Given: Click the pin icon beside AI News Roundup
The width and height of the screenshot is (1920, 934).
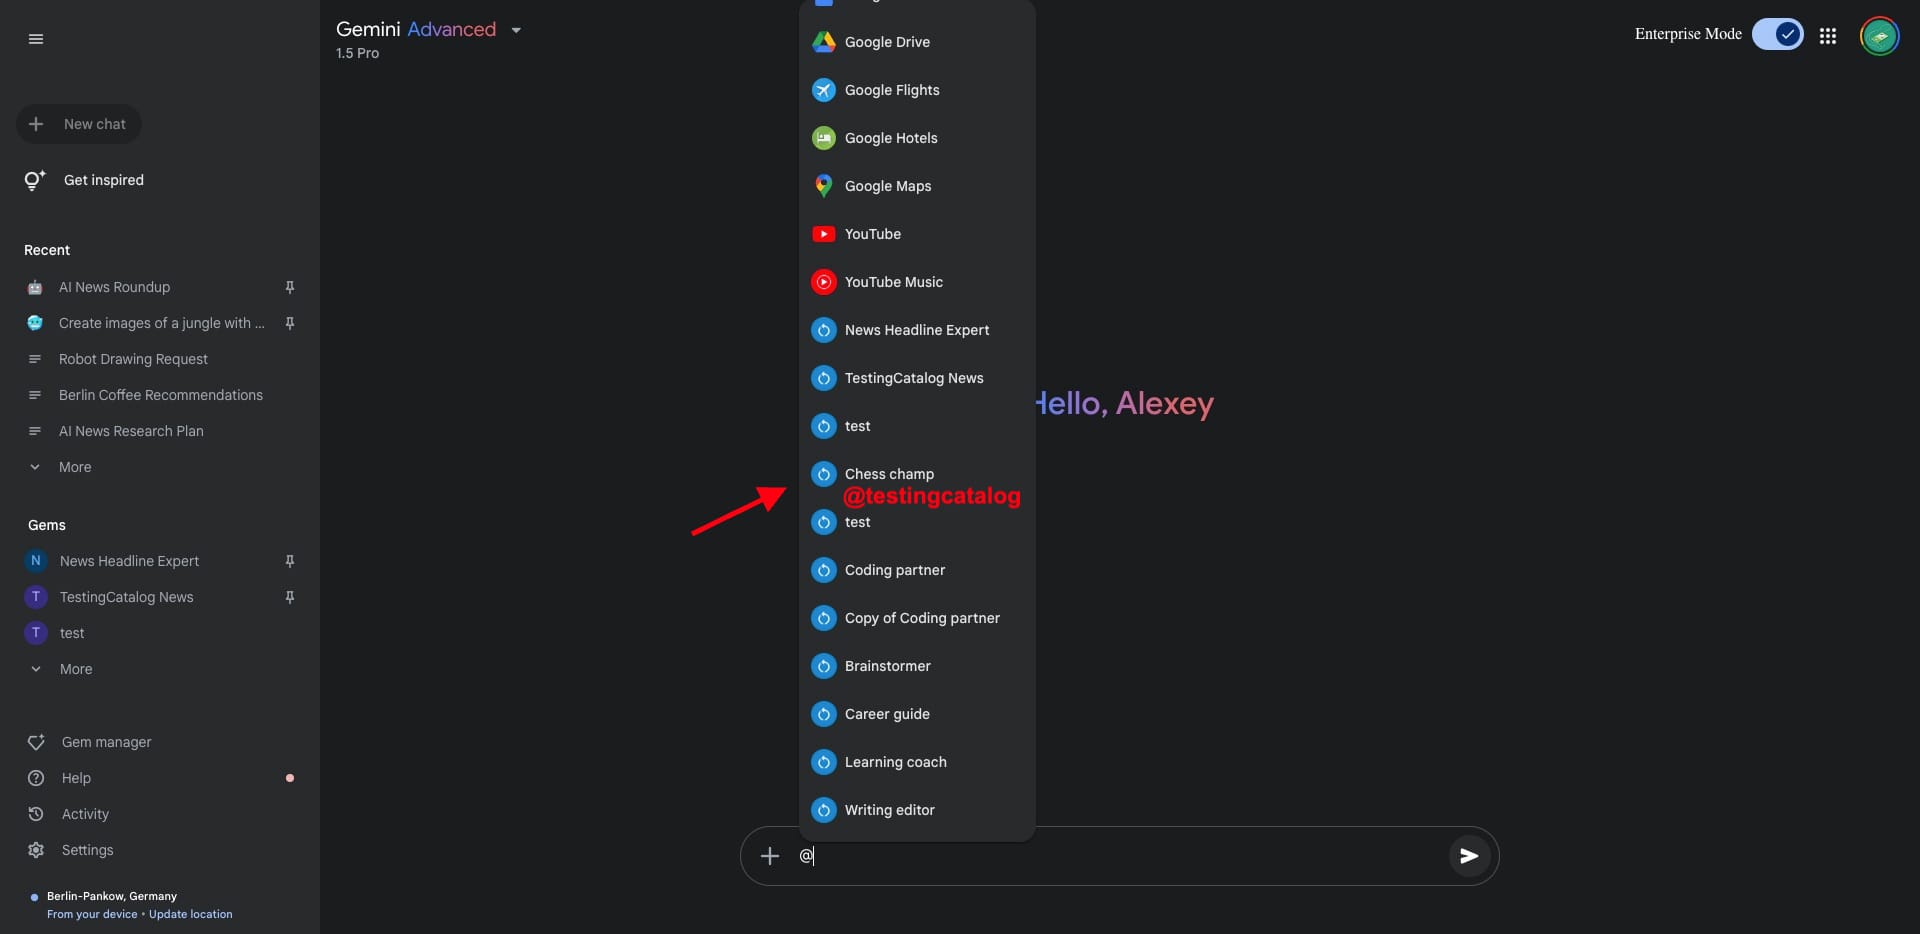Looking at the screenshot, I should click(290, 287).
